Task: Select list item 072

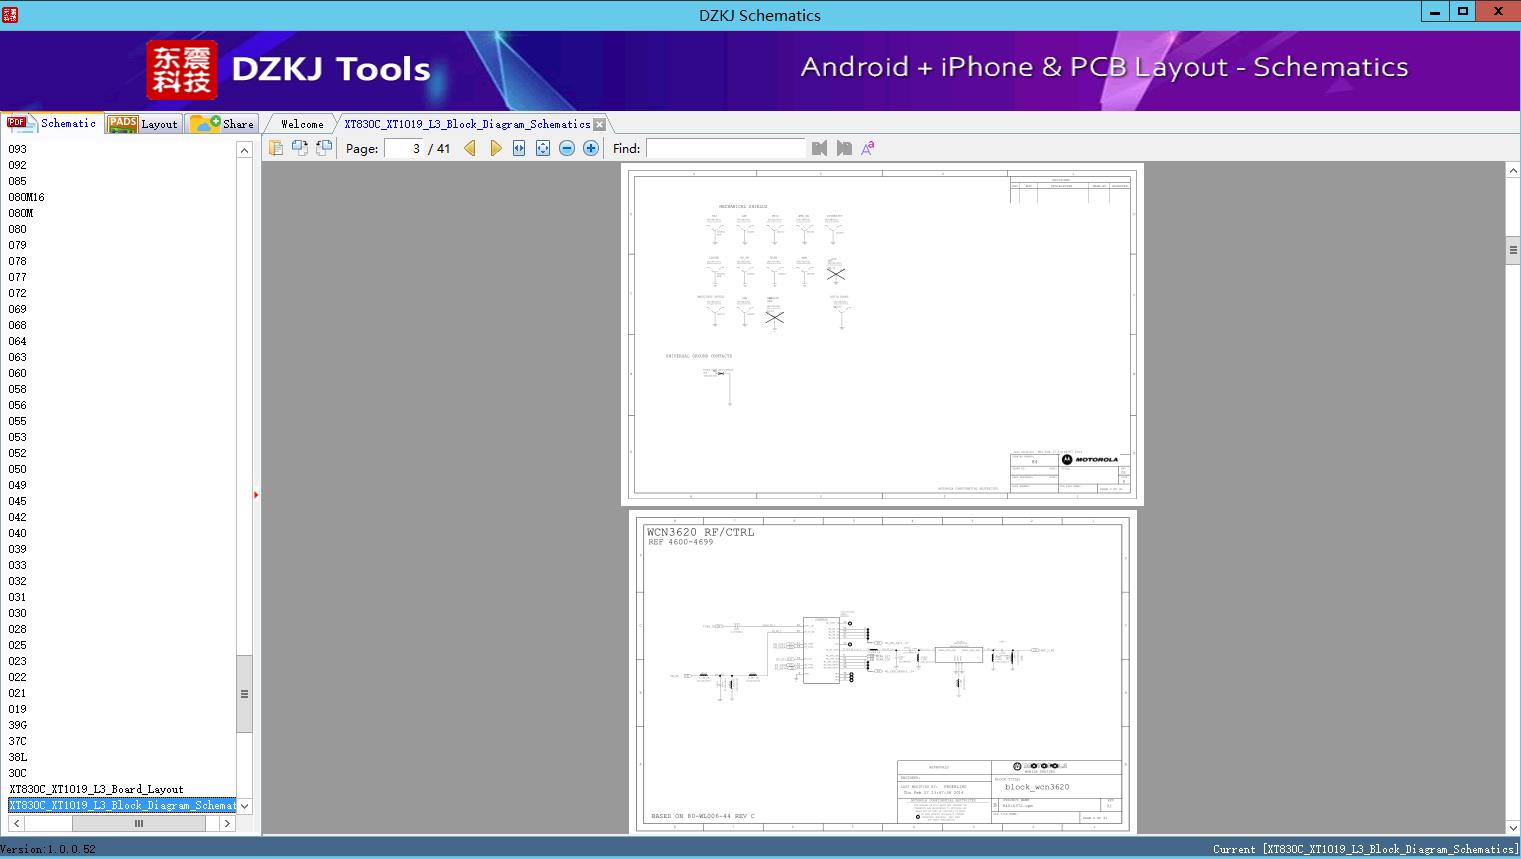Action: pyautogui.click(x=18, y=293)
